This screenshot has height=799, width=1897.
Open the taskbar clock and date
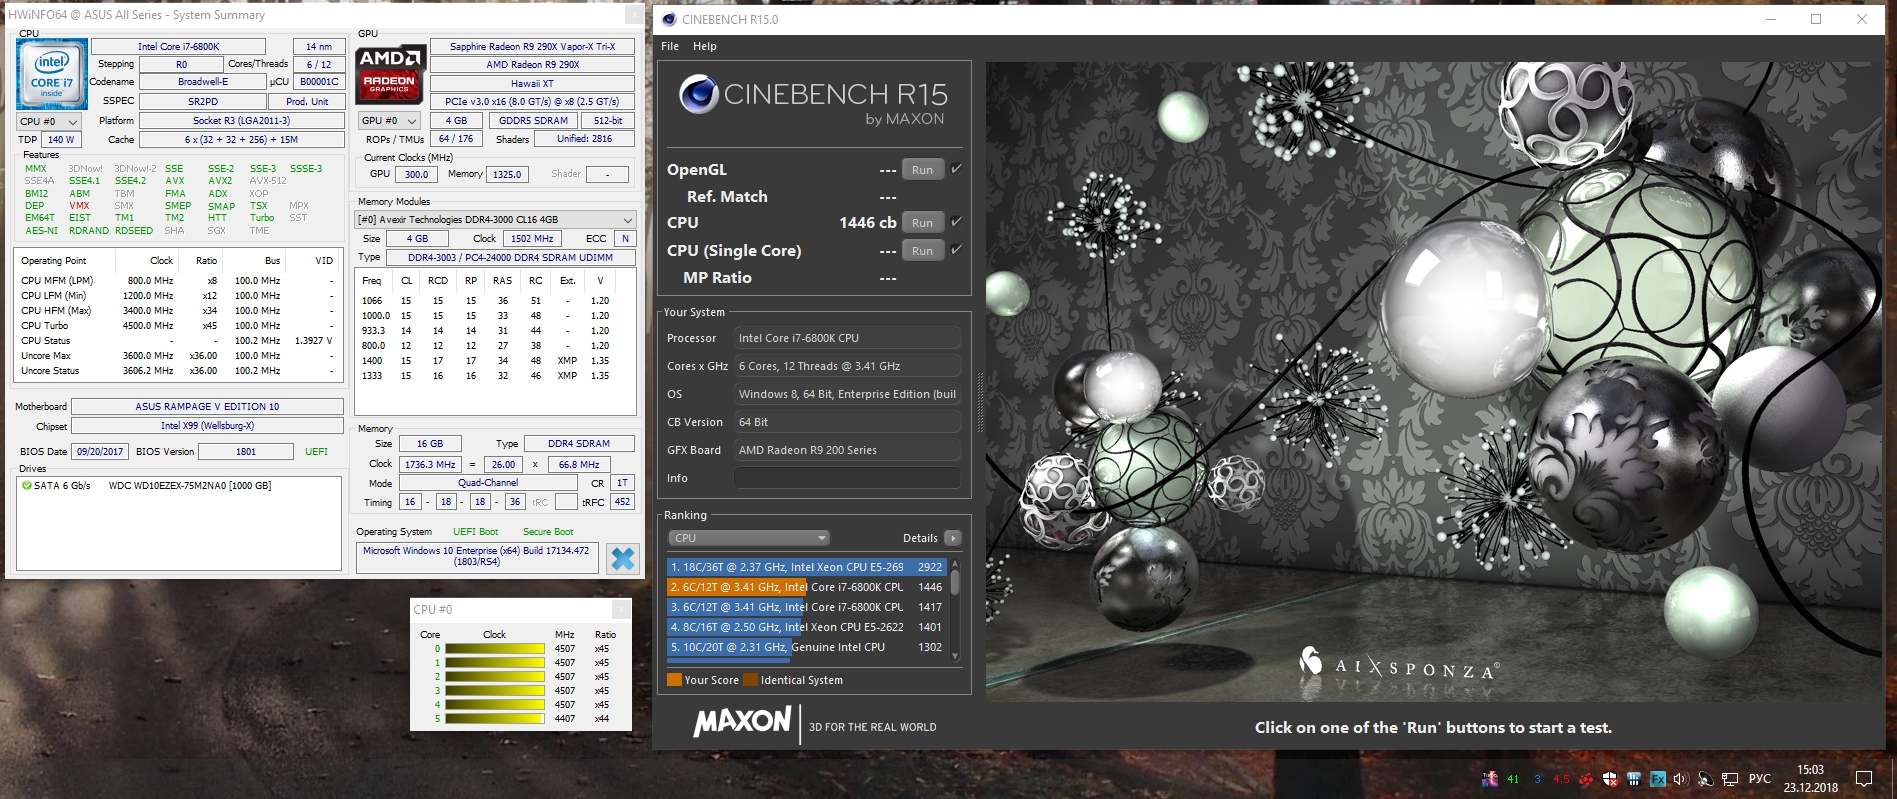[1810, 779]
